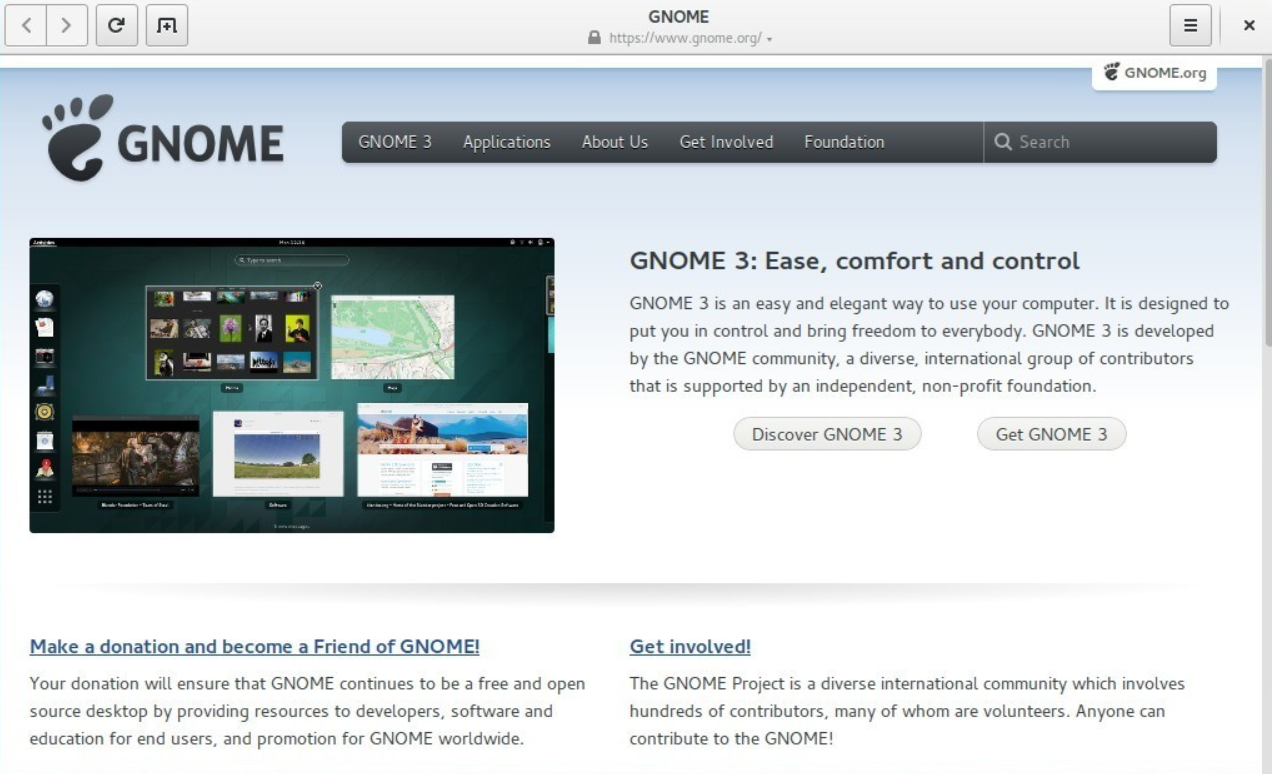1272x774 pixels.
Task: Go forward using the browser forward arrow
Action: [67, 26]
